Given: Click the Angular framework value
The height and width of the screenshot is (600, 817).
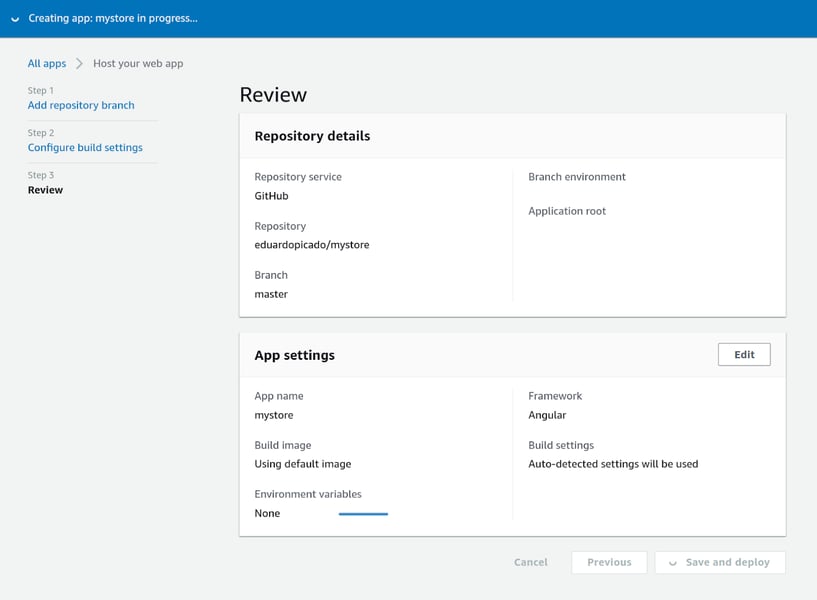Looking at the screenshot, I should (547, 415).
